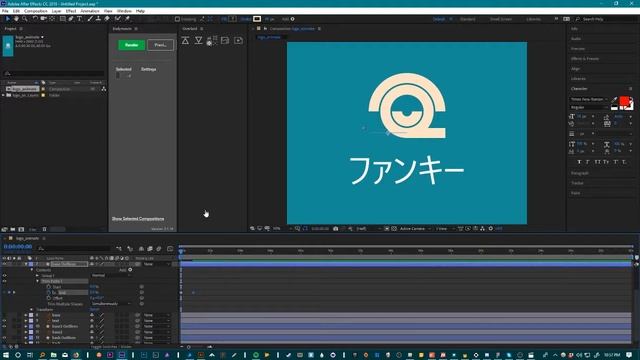Select the Clone Stamp tool
The width and height of the screenshot is (640, 360).
(98, 19)
